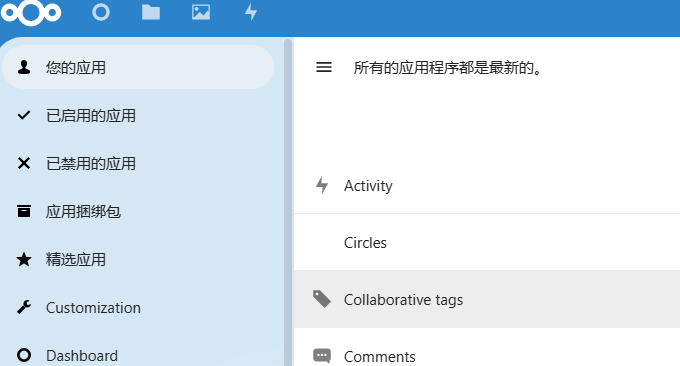Viewport: 680px width, 366px height.
Task: Select the Collaborative tags app row
Action: point(487,299)
